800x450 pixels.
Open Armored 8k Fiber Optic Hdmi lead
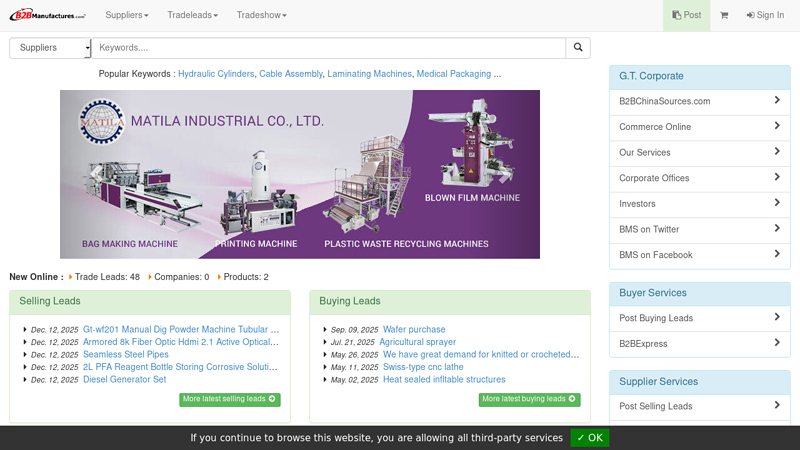[181, 342]
